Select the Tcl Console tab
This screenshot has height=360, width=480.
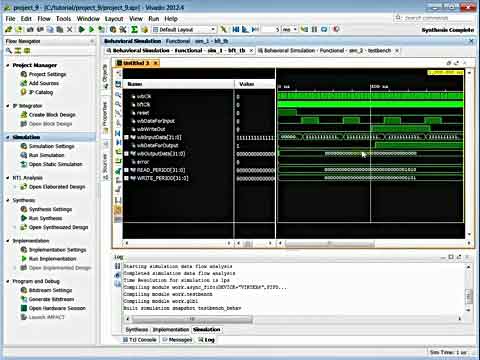coord(140,340)
